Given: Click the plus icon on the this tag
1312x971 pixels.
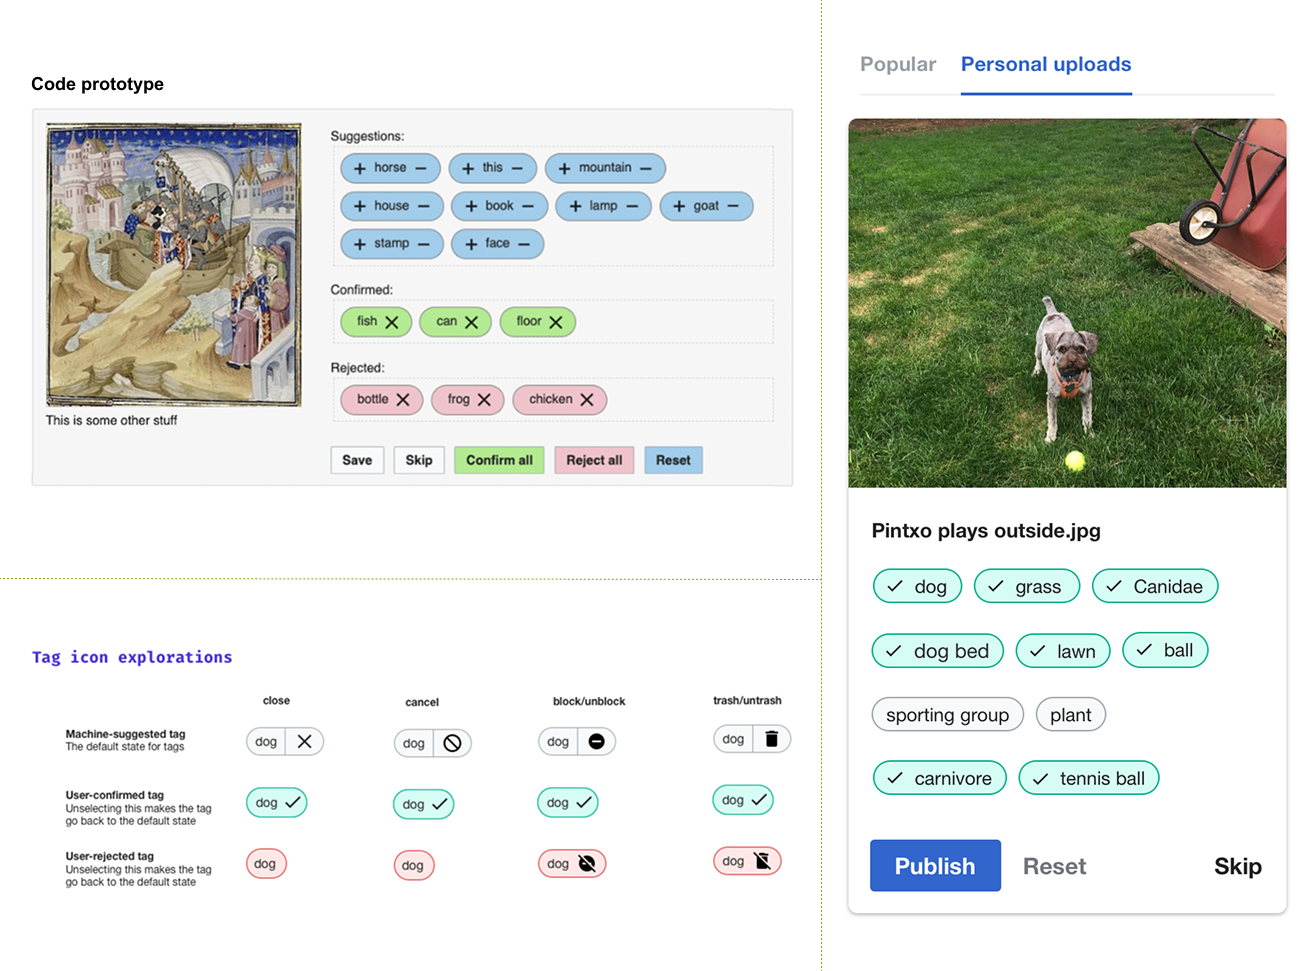Looking at the screenshot, I should click(x=468, y=168).
